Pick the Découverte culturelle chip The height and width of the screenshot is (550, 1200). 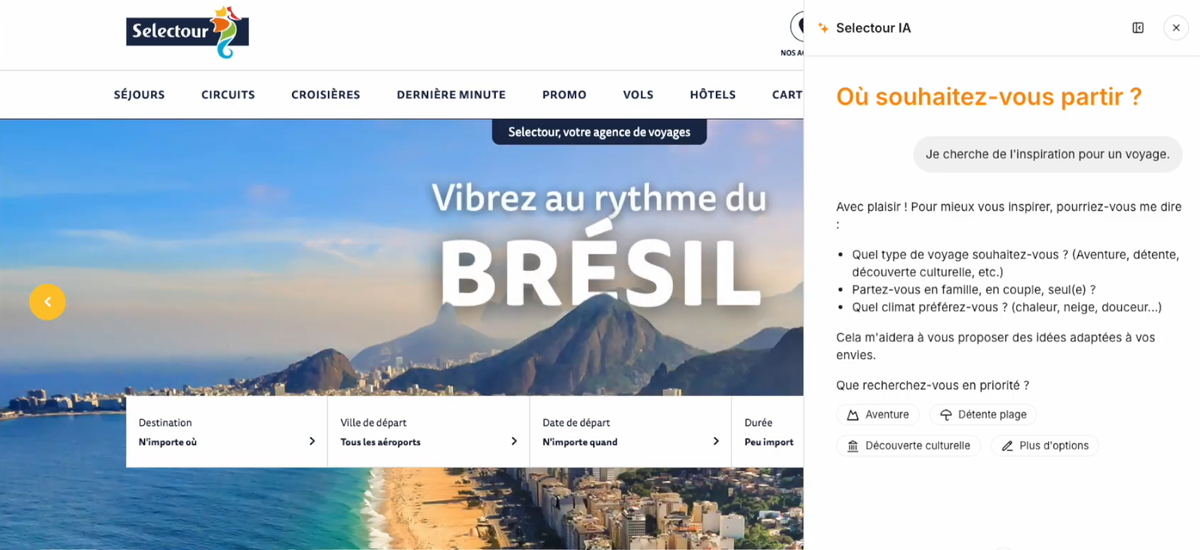point(909,446)
